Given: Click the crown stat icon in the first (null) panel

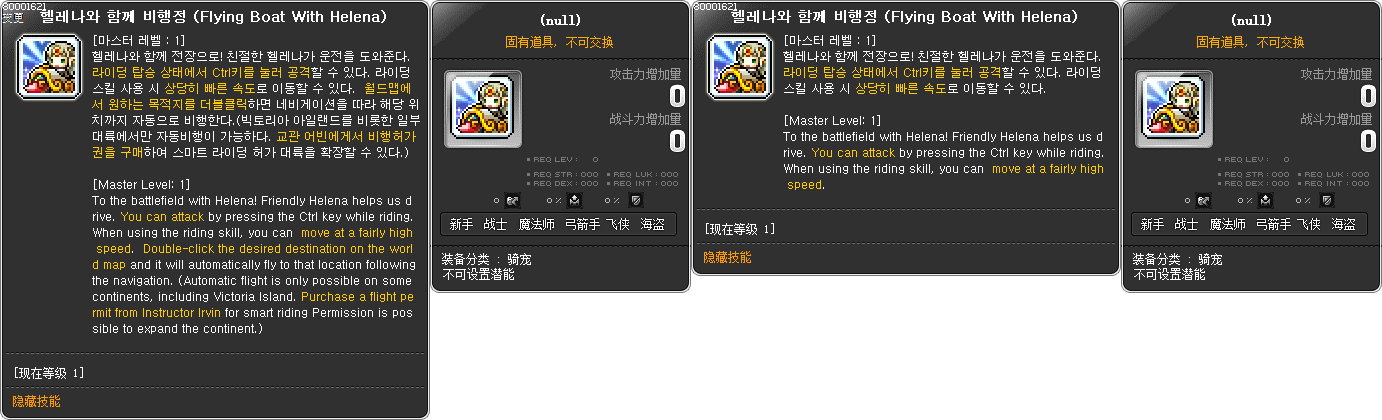Looking at the screenshot, I should click(573, 201).
